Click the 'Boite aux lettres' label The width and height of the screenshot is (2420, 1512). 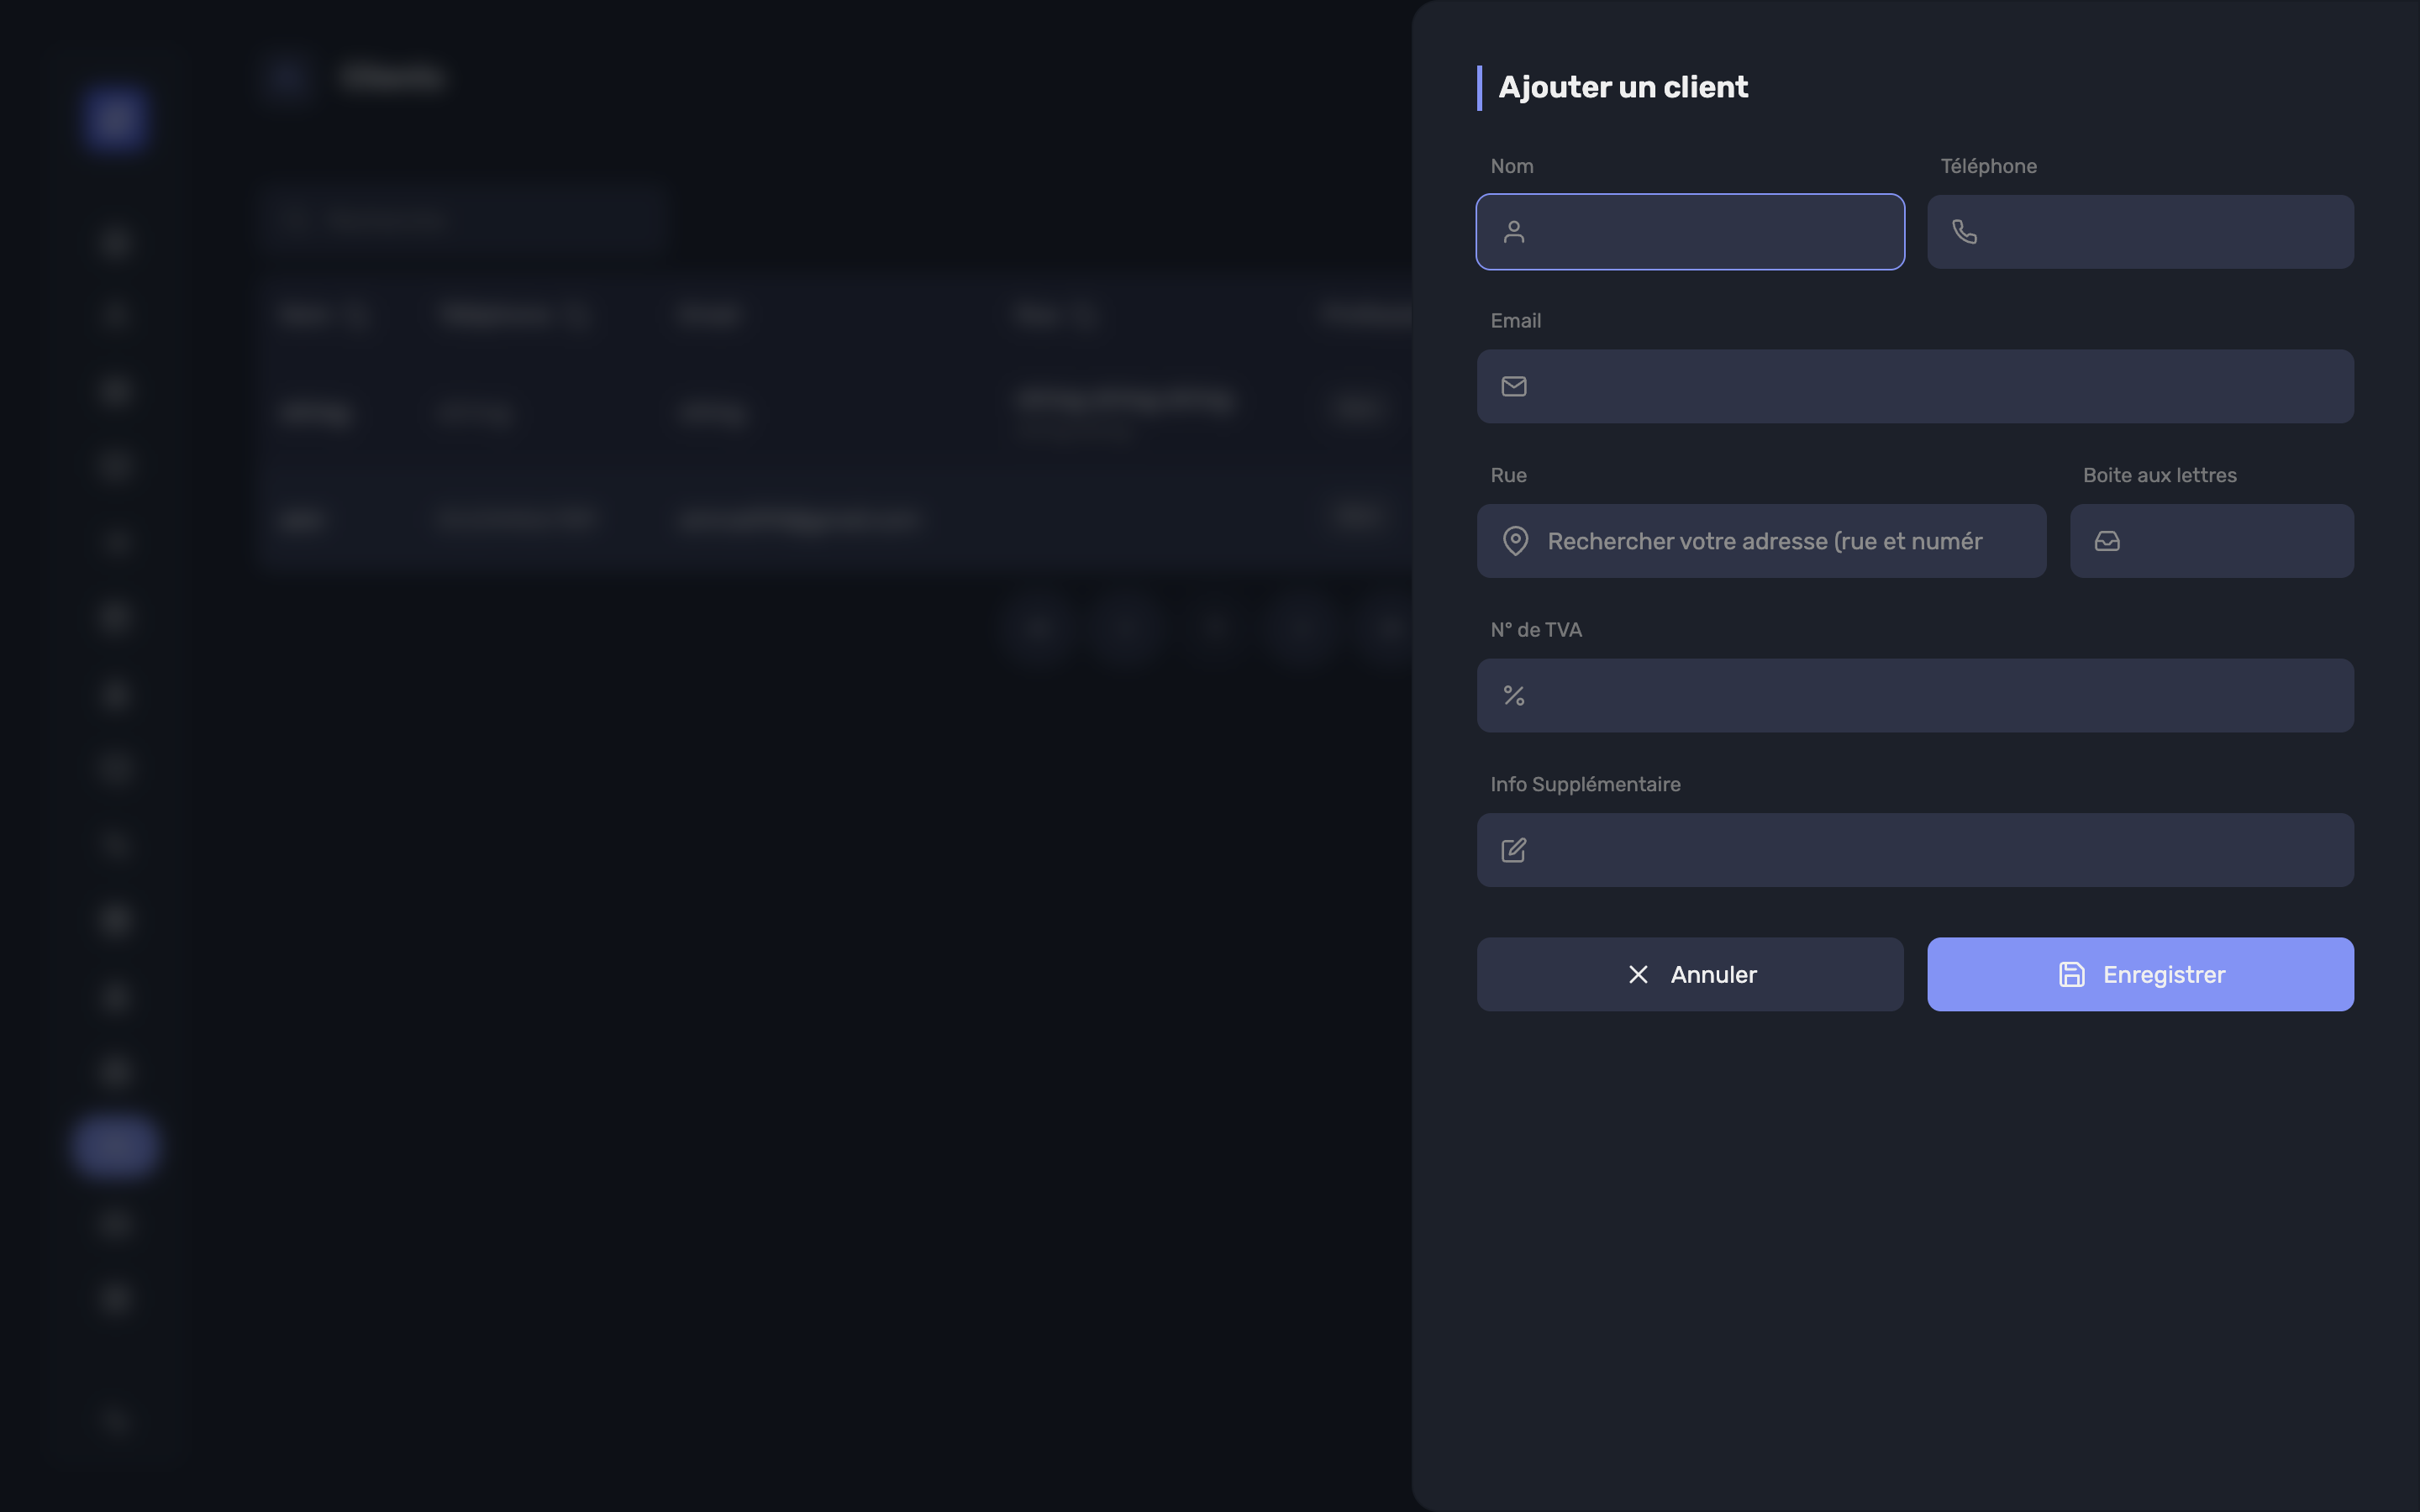tap(2159, 475)
